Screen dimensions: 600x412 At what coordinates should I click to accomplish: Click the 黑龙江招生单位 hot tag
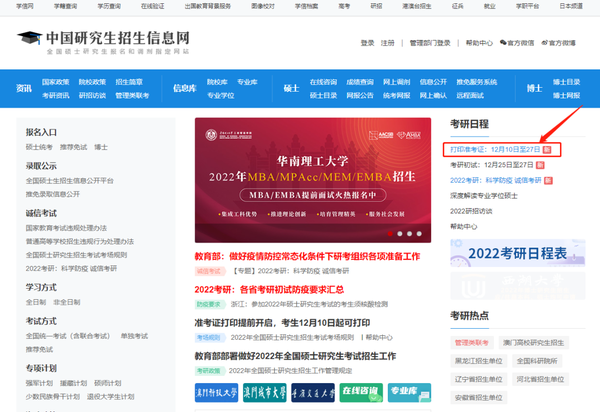click(478, 361)
